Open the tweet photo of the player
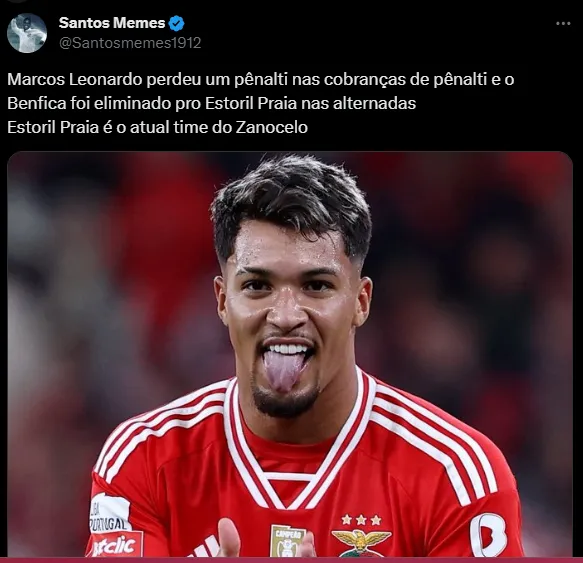 point(290,354)
